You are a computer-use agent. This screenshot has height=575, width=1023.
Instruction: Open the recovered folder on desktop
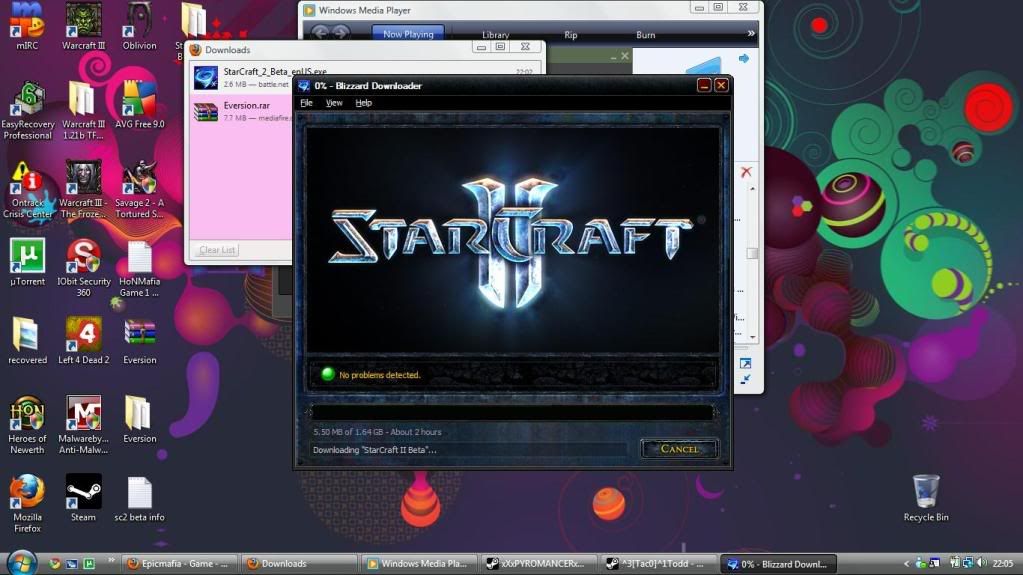click(27, 341)
